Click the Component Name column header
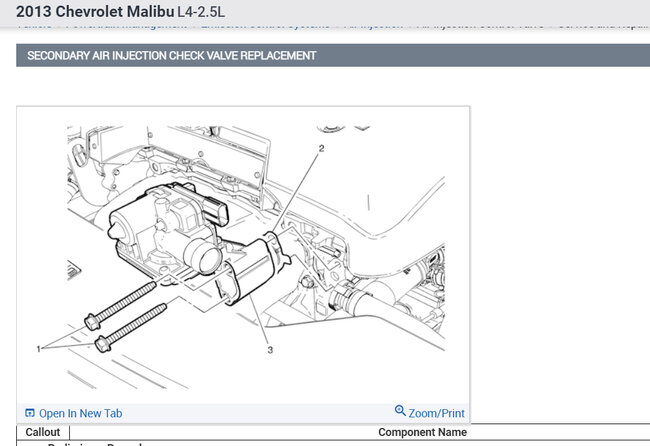The image size is (650, 446). 422,432
